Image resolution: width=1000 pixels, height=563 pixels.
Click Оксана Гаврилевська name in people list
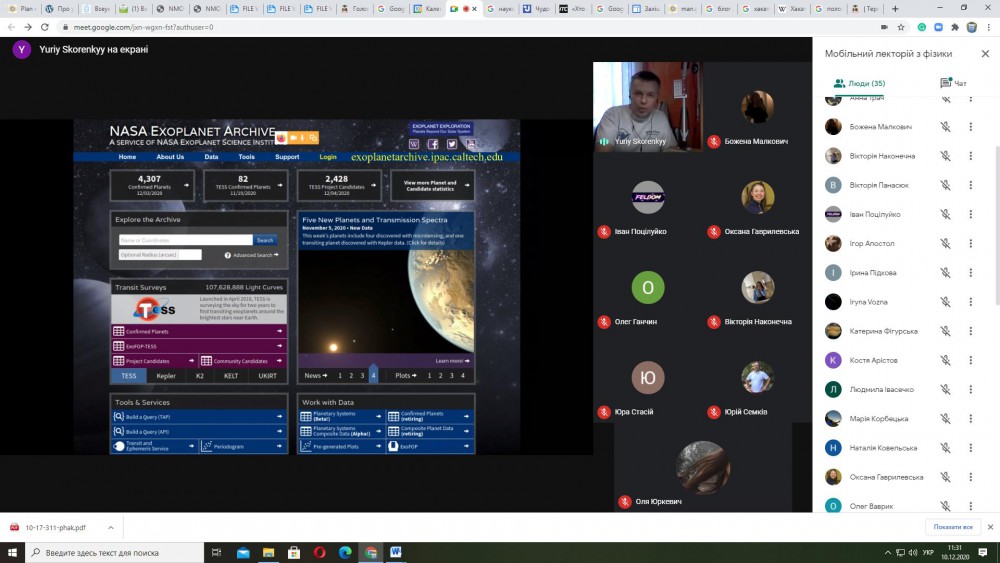(886, 477)
